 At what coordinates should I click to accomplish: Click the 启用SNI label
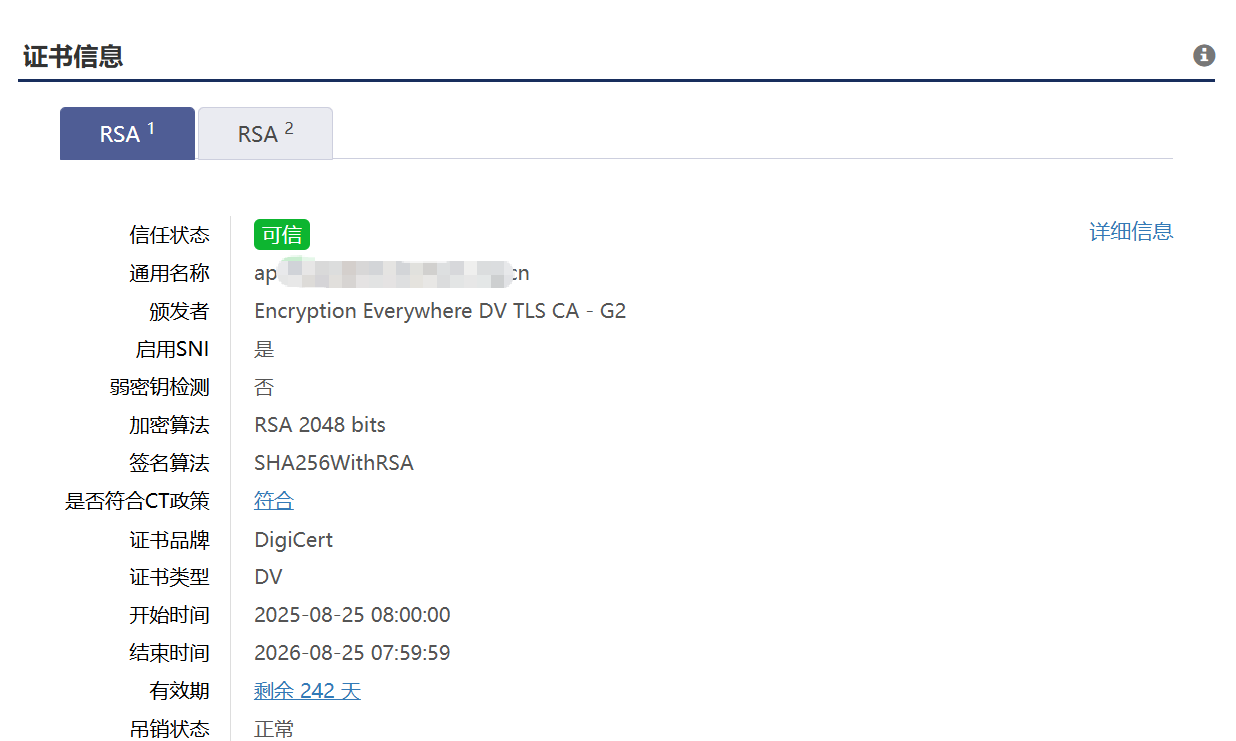click(172, 349)
